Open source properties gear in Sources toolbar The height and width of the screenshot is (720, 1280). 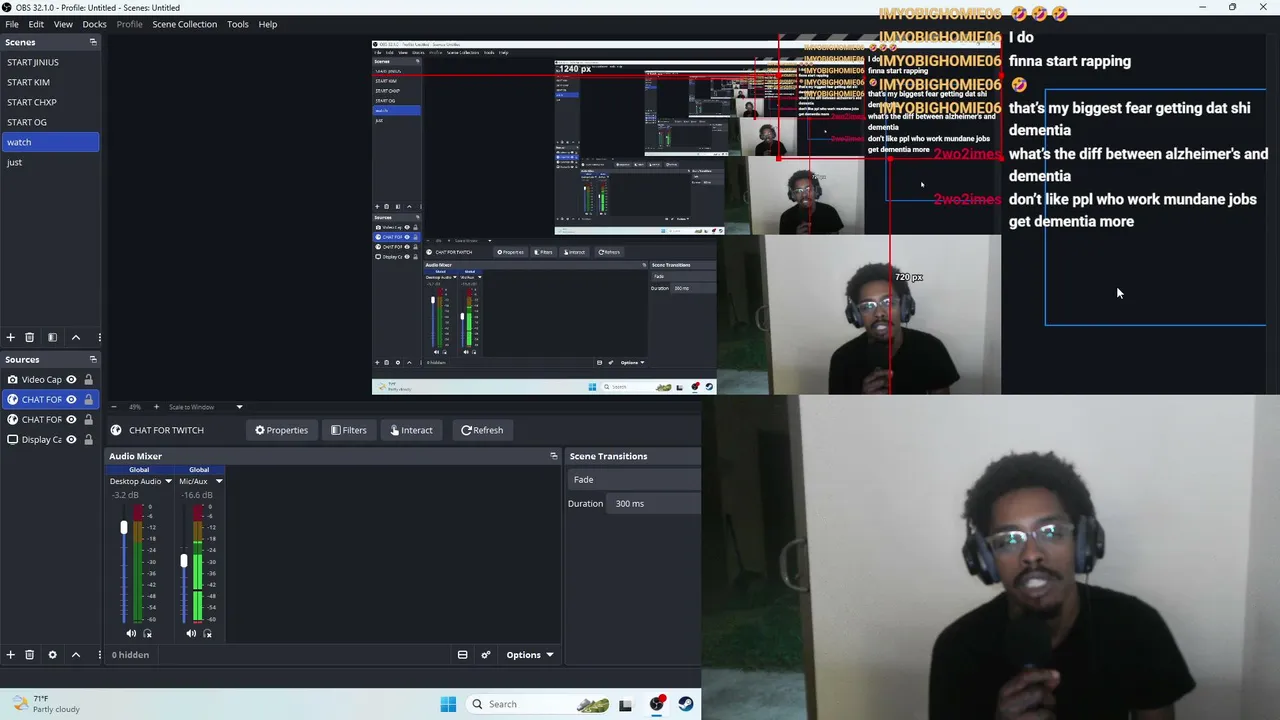pos(52,655)
